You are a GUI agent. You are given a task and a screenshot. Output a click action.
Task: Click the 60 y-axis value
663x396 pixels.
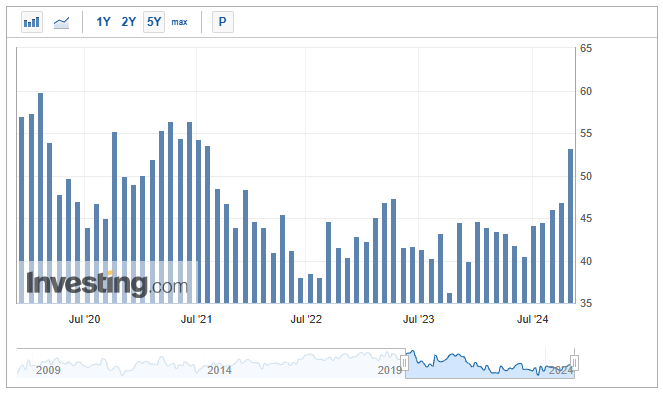click(x=586, y=91)
